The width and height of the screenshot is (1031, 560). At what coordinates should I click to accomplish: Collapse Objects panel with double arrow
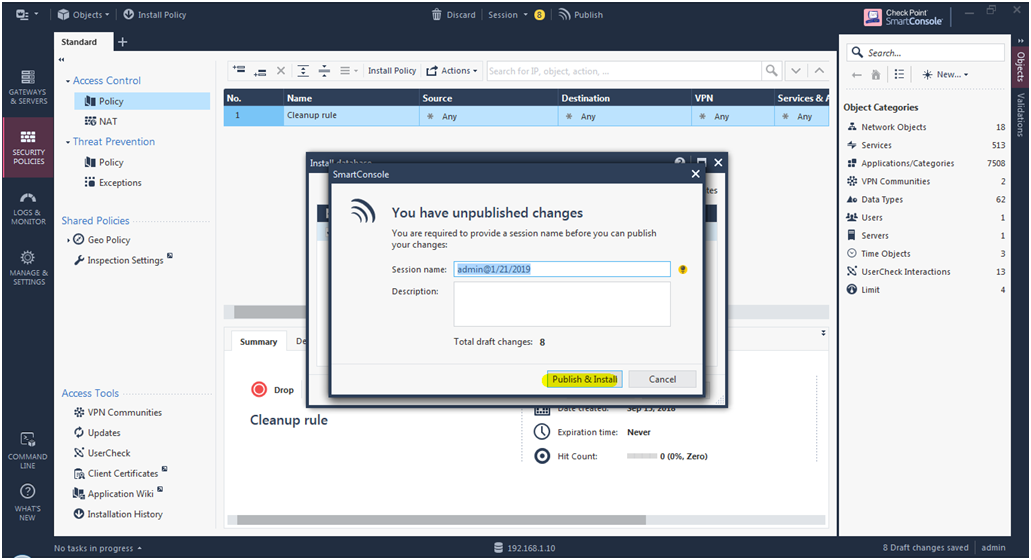pyautogui.click(x=1020, y=41)
